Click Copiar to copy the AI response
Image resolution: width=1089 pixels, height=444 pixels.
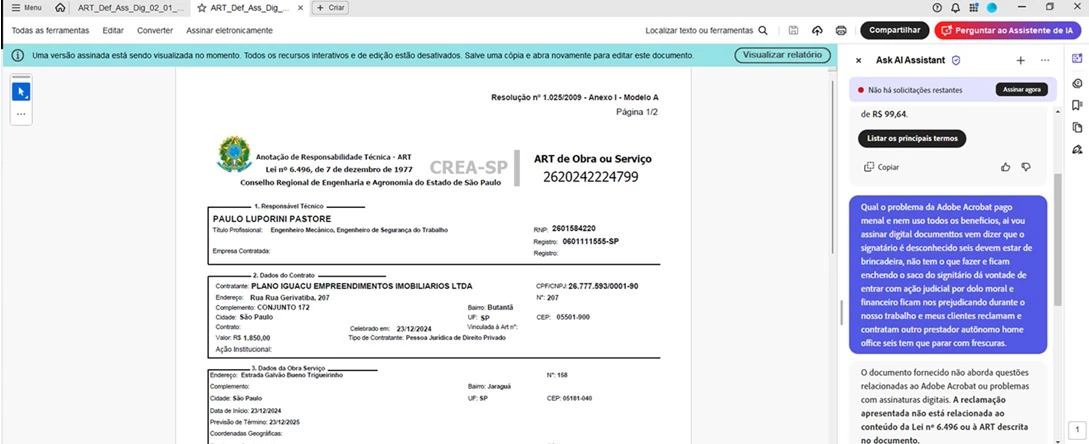click(x=881, y=167)
